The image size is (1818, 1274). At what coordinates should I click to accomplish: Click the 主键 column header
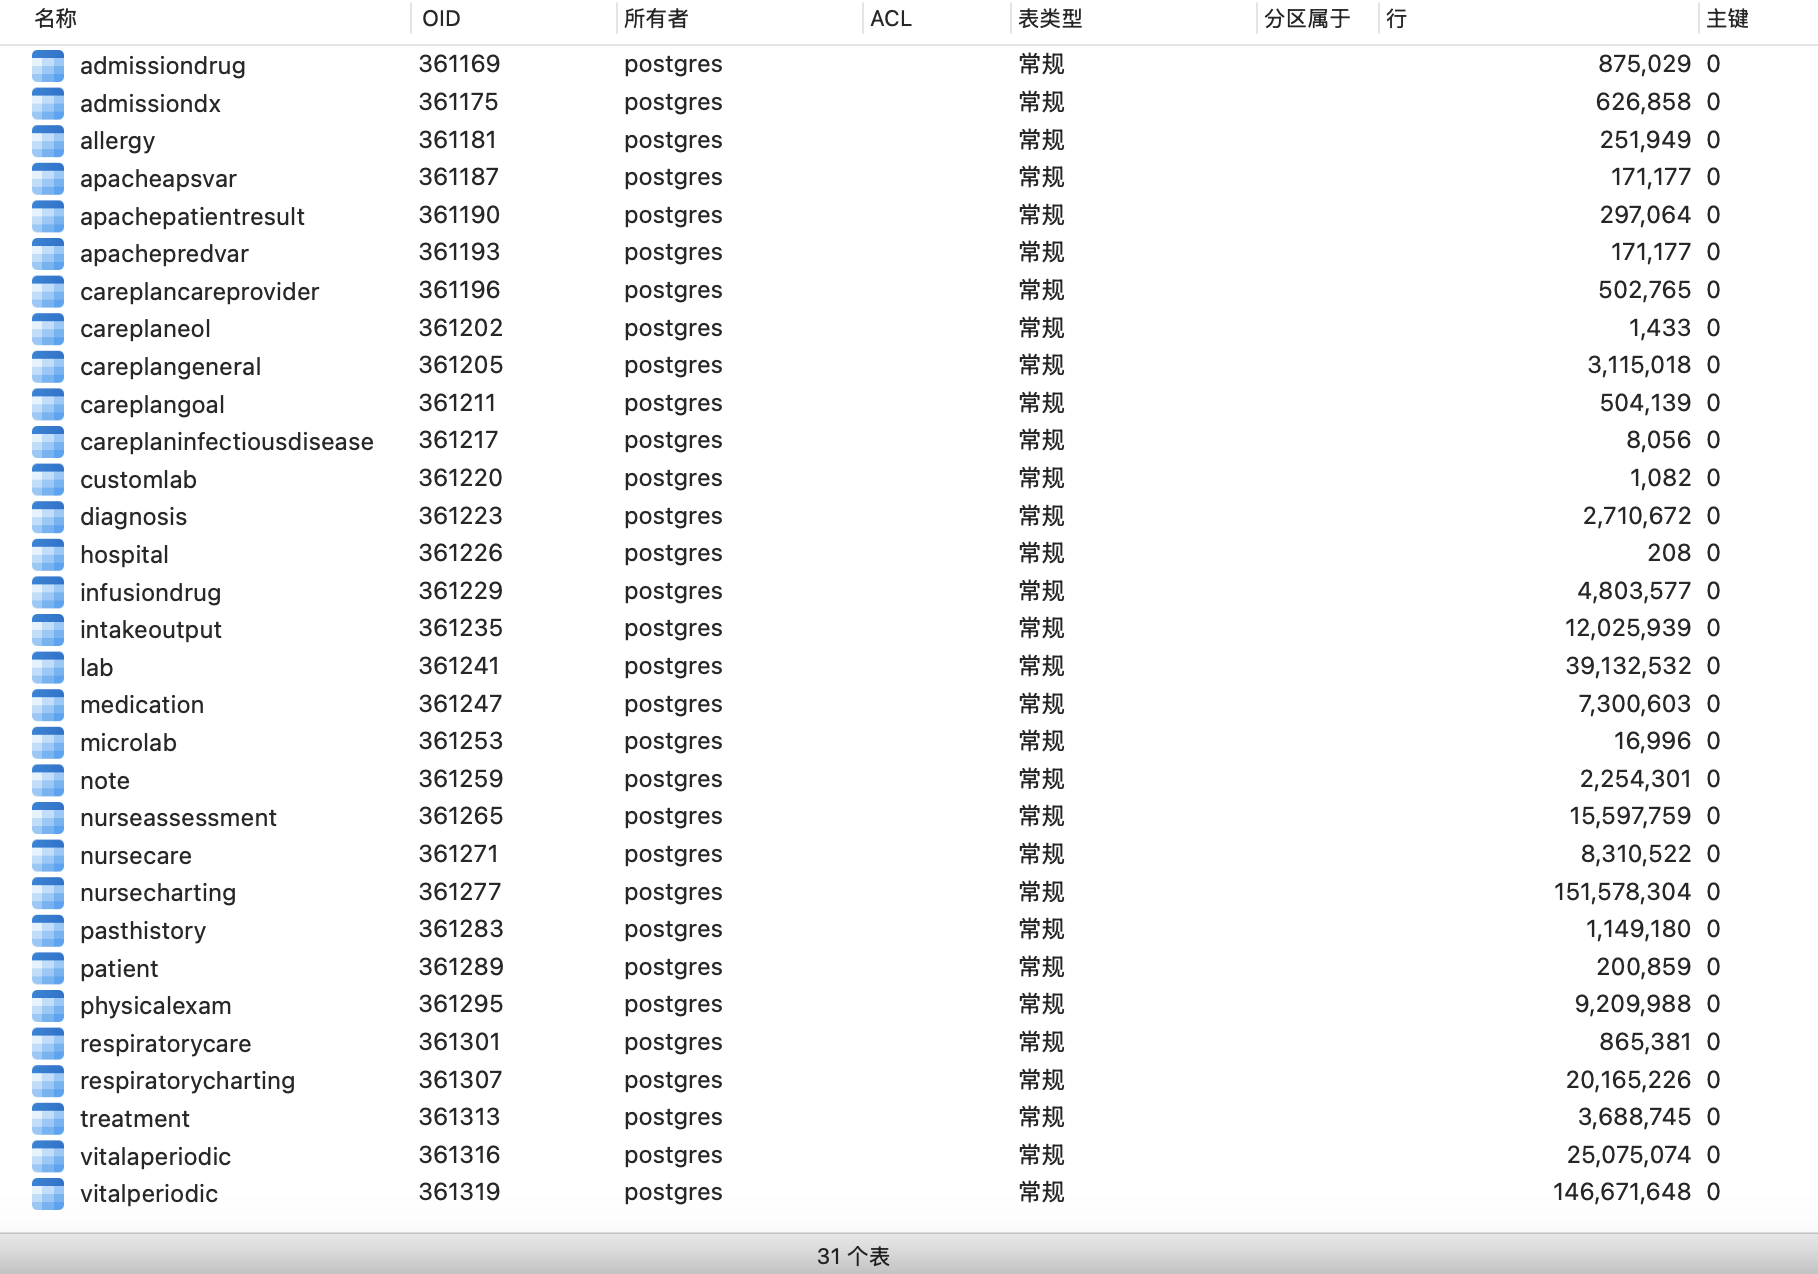1727,19
